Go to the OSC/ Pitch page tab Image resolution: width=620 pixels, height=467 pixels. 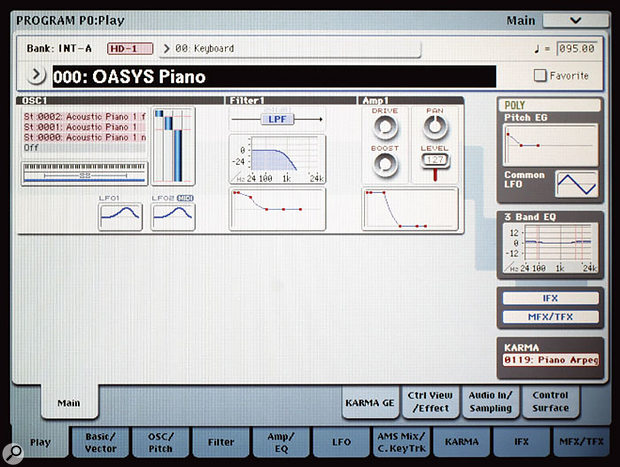tap(161, 442)
